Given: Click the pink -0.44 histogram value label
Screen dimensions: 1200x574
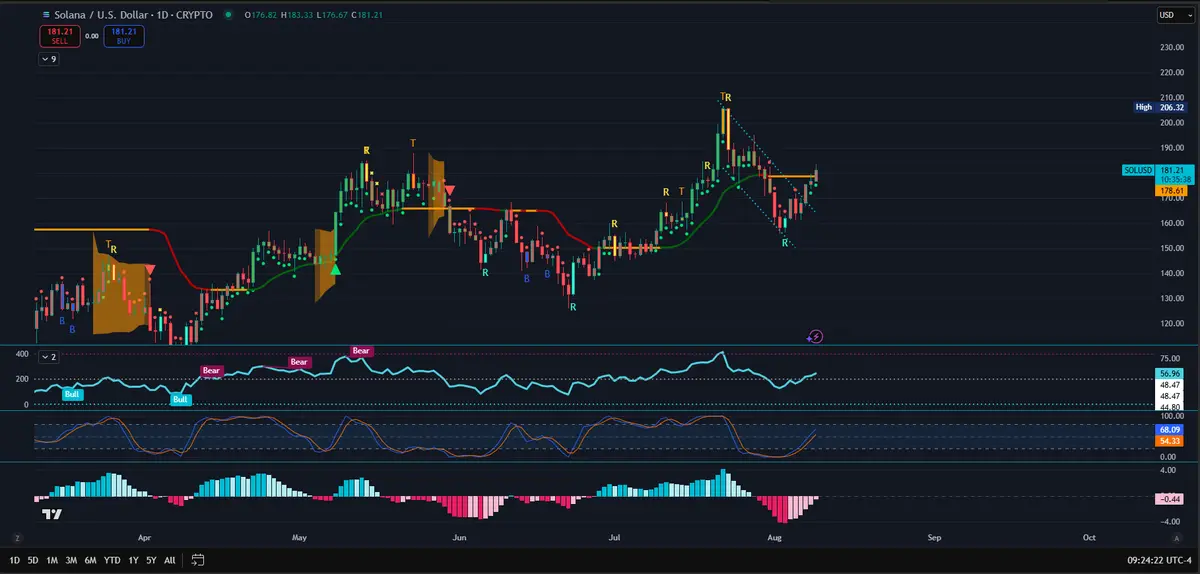Looking at the screenshot, I should click(x=1170, y=499).
